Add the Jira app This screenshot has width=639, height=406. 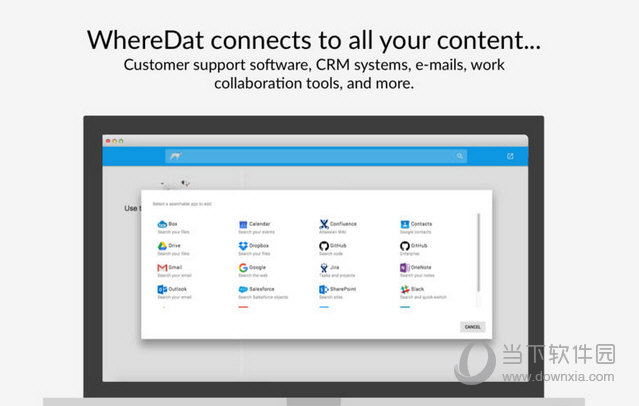(x=337, y=271)
